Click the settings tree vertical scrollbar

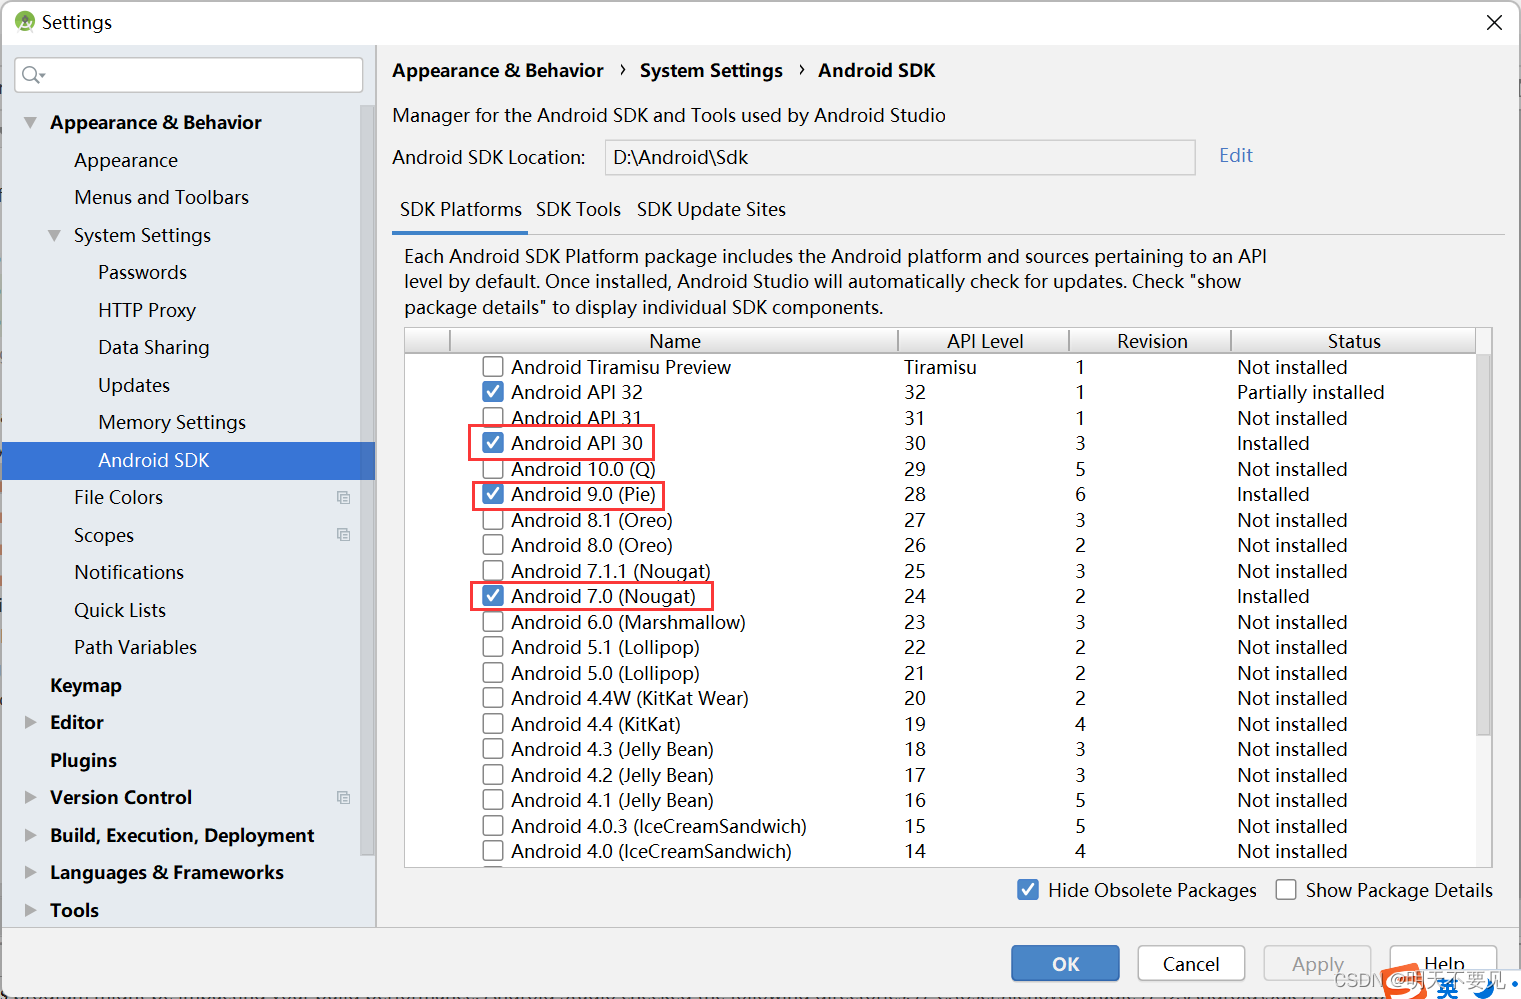[x=367, y=480]
